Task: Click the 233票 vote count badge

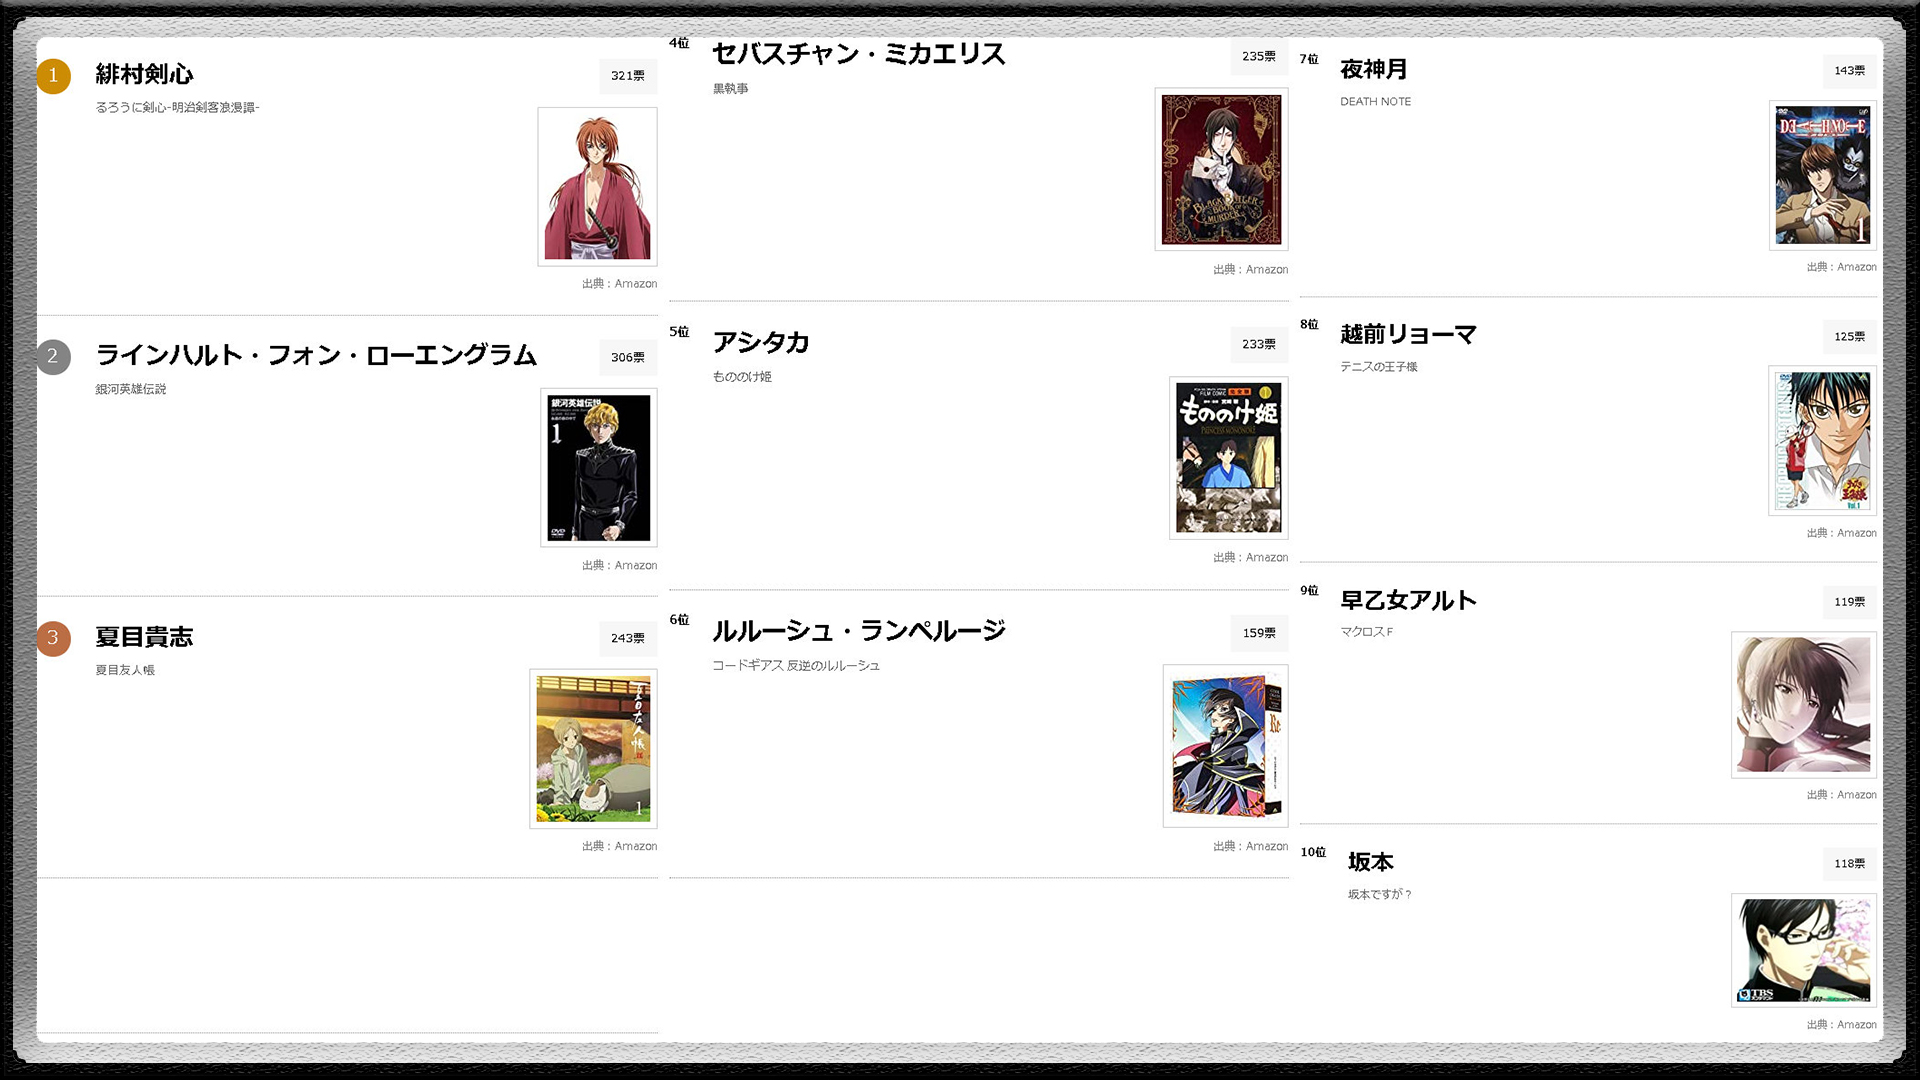Action: coord(1259,345)
